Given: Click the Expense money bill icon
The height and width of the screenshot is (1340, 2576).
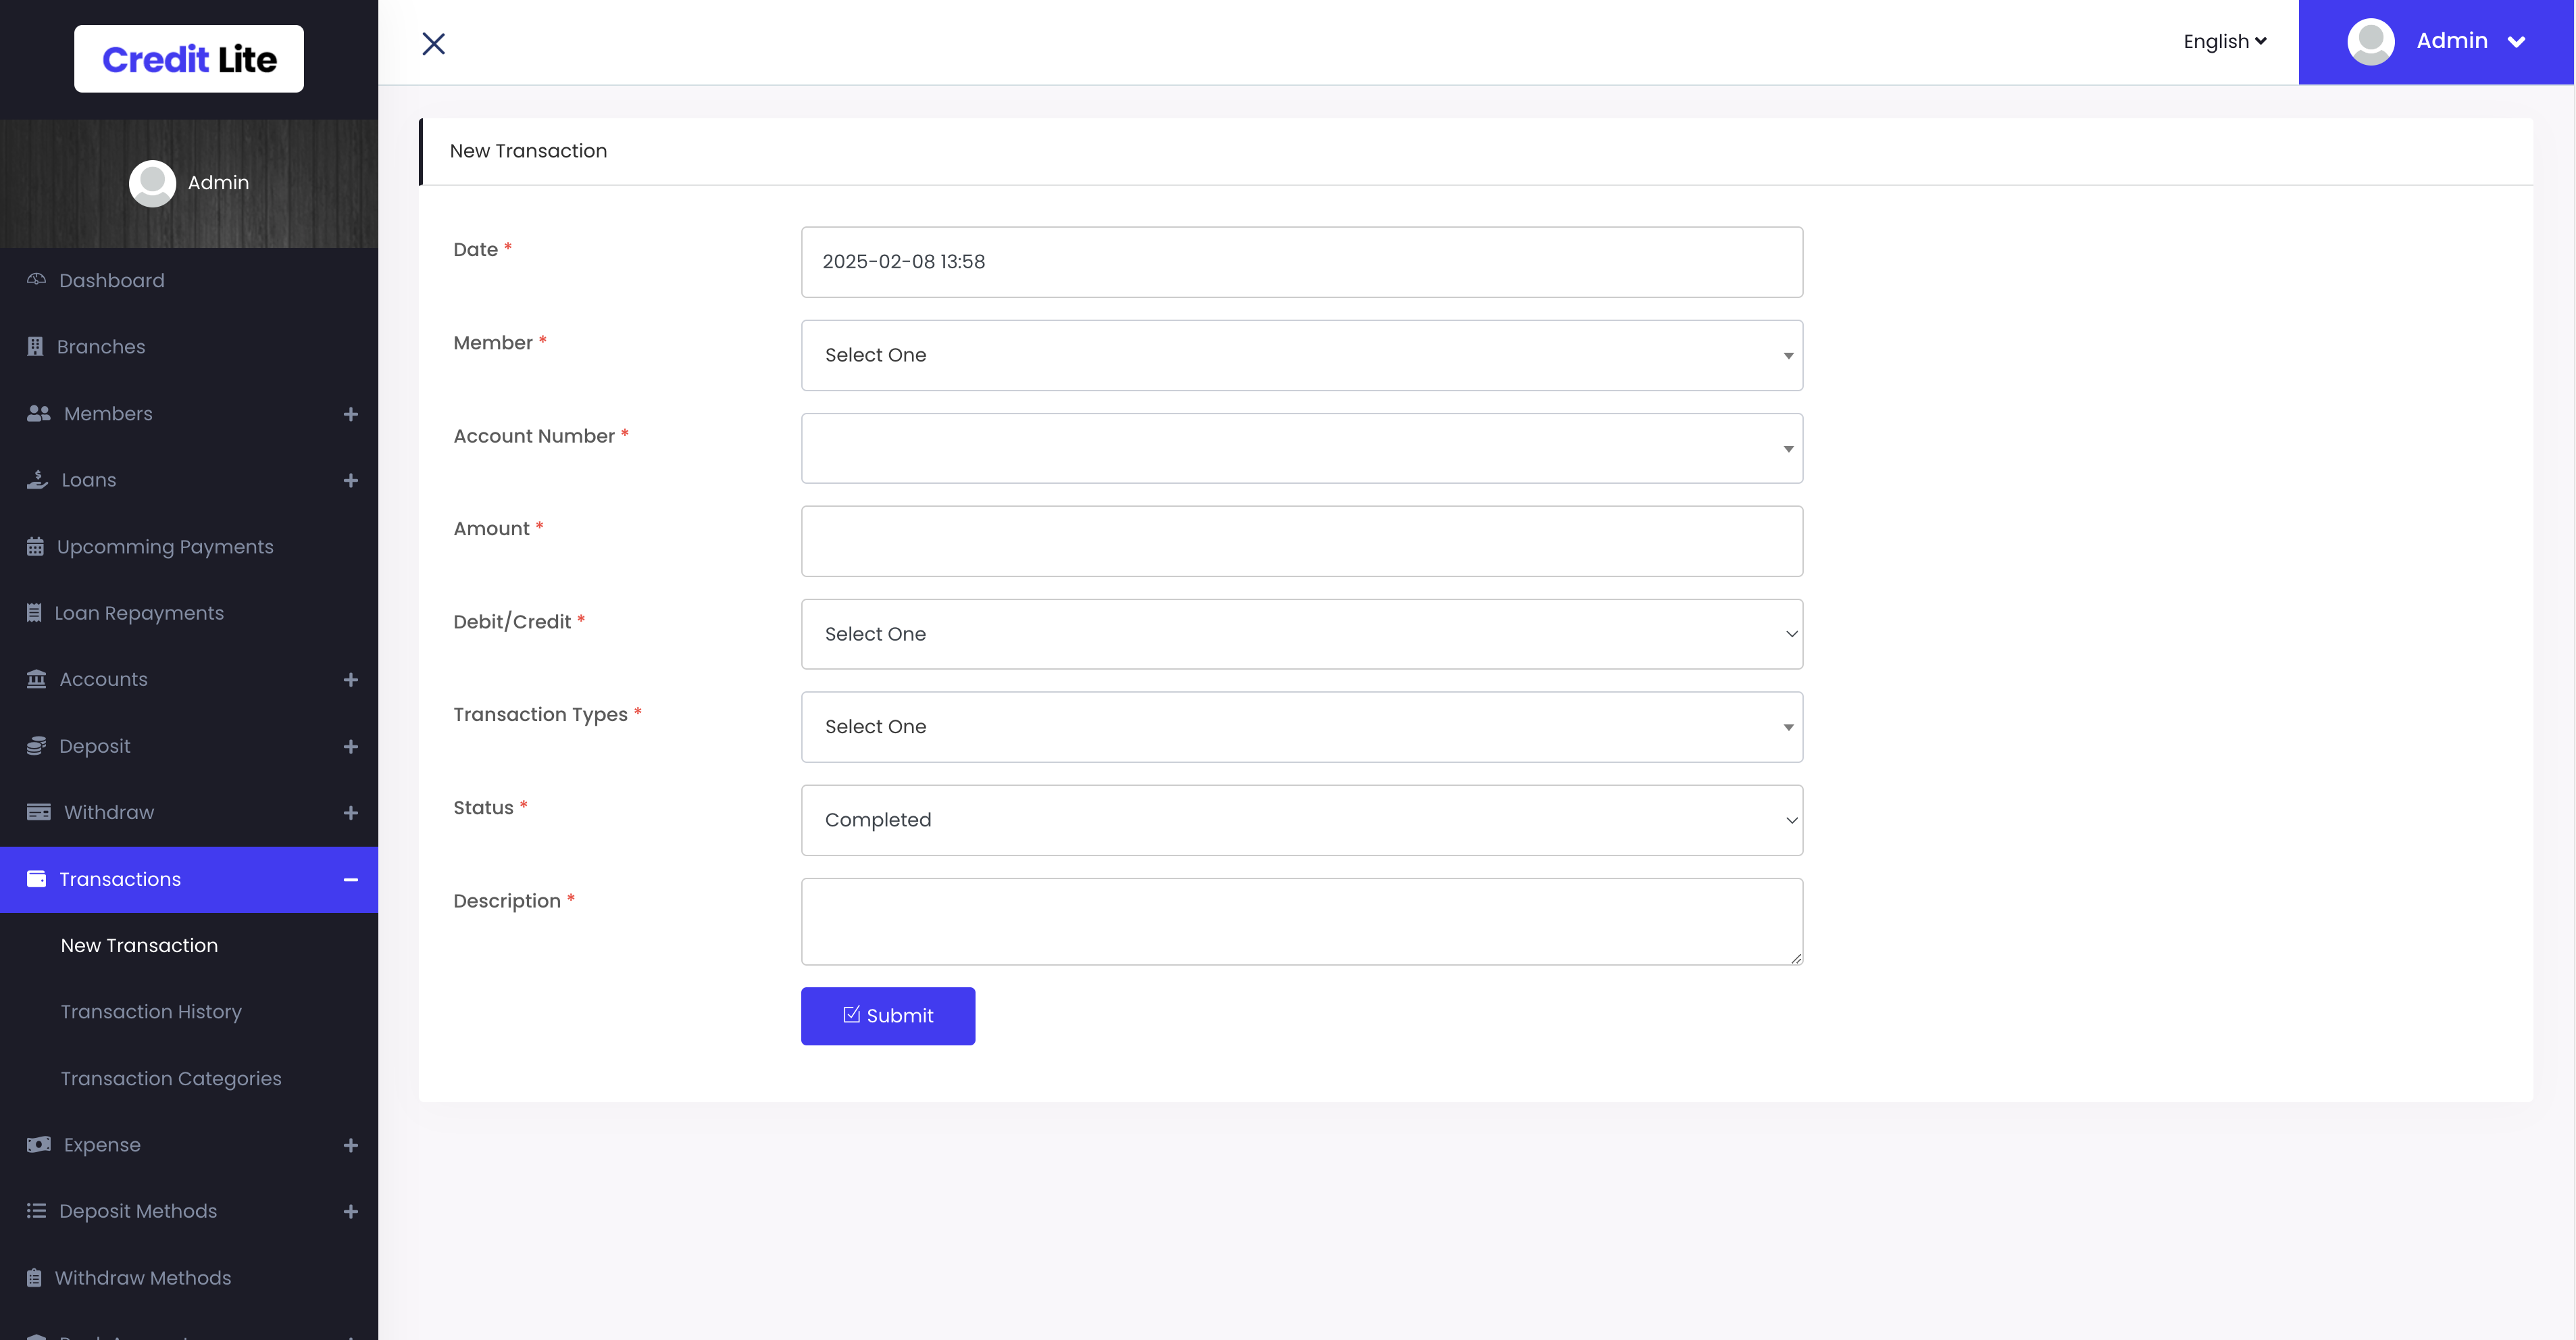Looking at the screenshot, I should click(38, 1144).
